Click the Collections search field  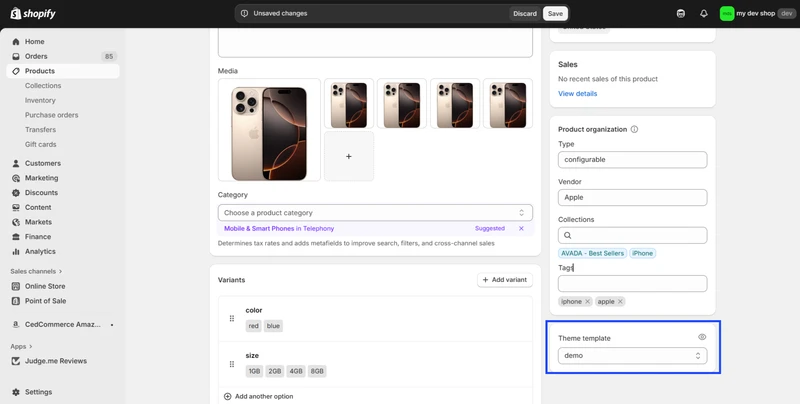point(633,235)
